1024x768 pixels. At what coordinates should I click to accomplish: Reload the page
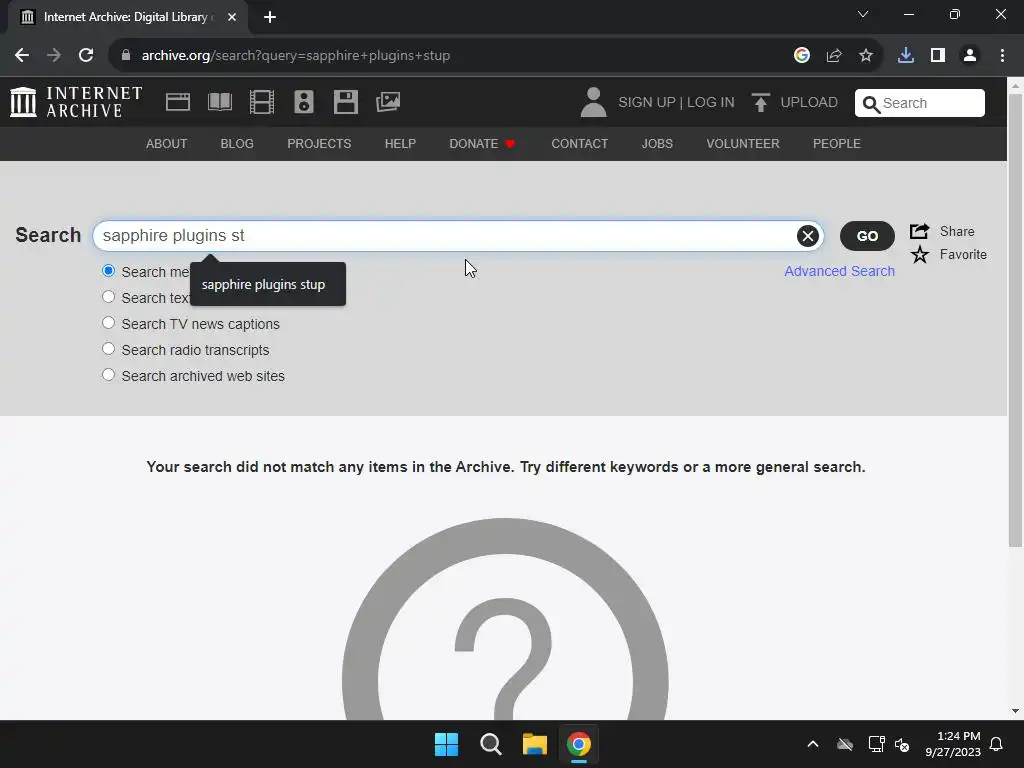86,56
